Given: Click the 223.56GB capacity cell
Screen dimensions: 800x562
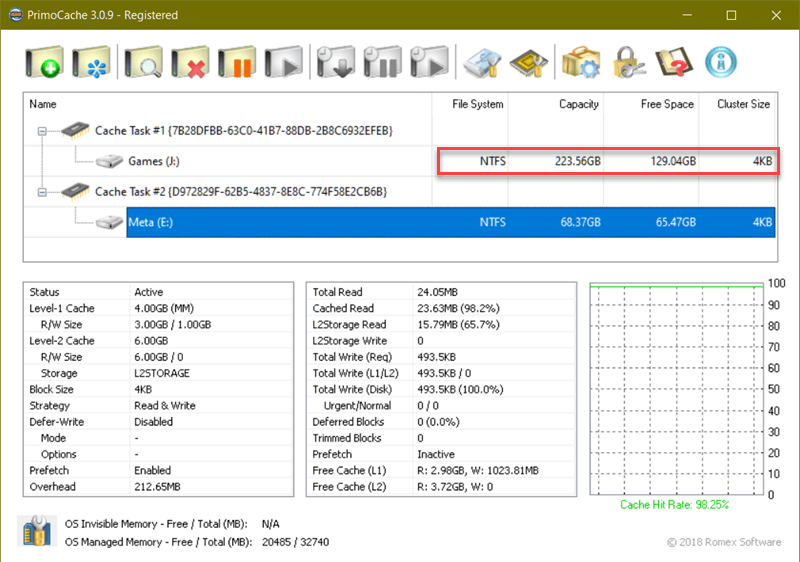Looking at the screenshot, I should click(578, 161).
